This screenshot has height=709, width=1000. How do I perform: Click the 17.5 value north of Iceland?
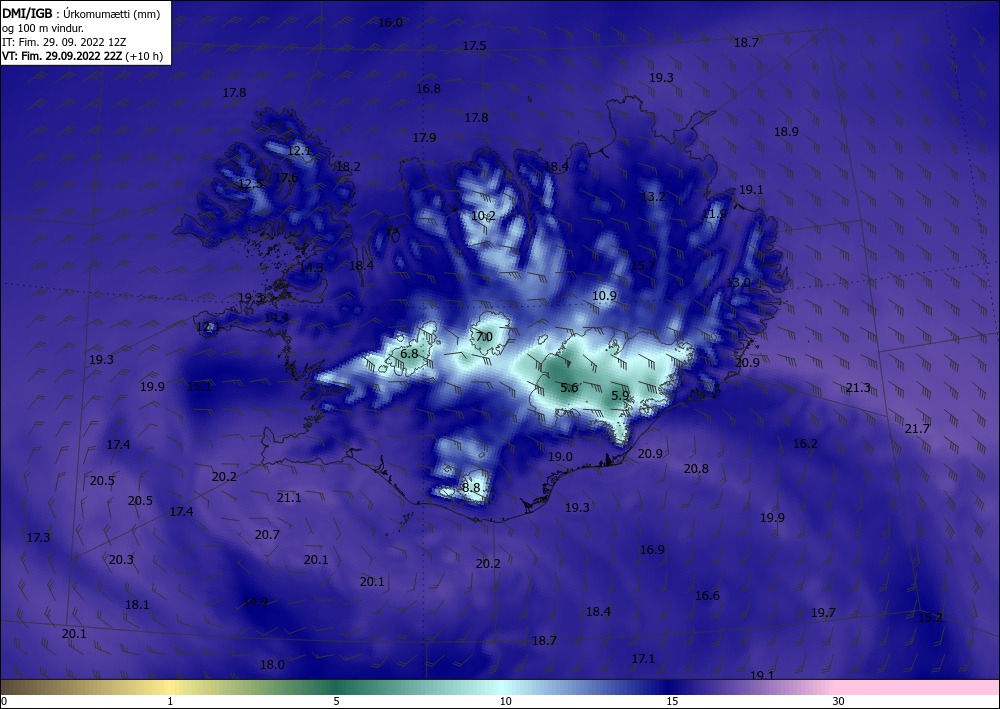click(474, 46)
